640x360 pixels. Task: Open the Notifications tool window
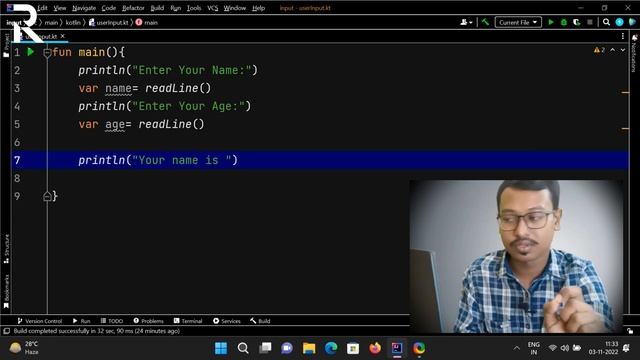634,53
